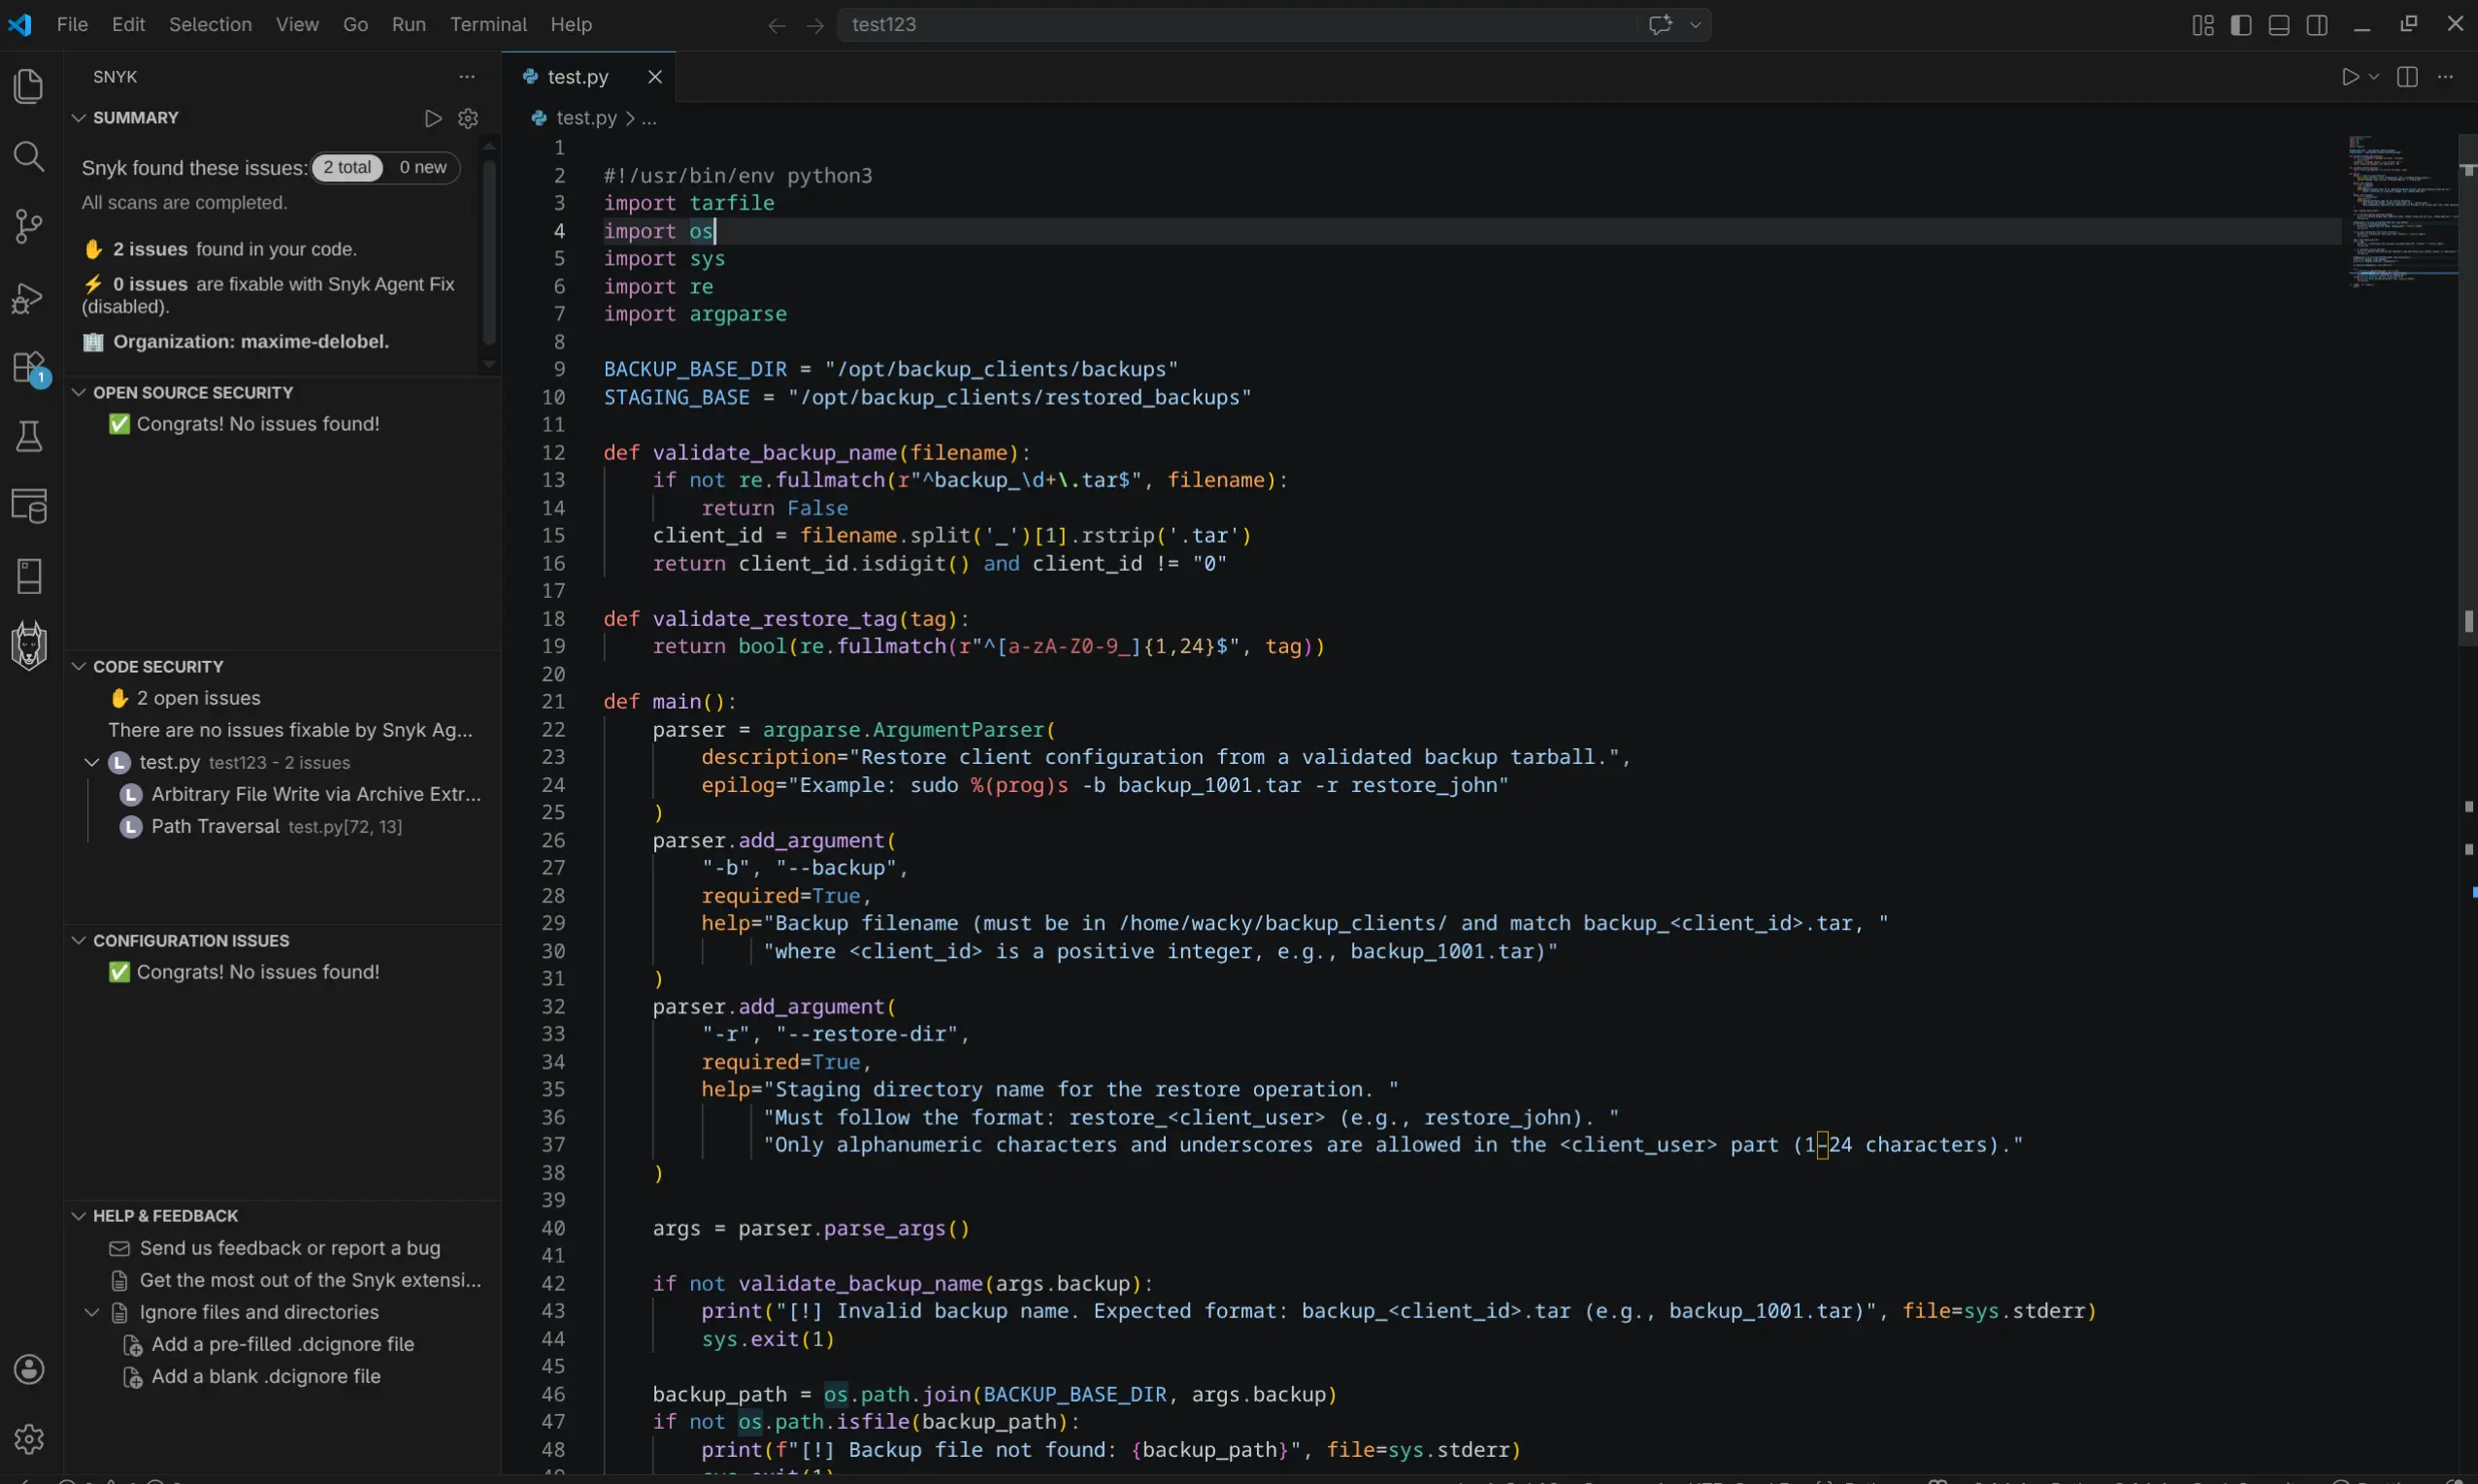Viewport: 2478px width, 1484px height.
Task: Open Add a pre-filled .dcignore file
Action: click(x=283, y=1344)
